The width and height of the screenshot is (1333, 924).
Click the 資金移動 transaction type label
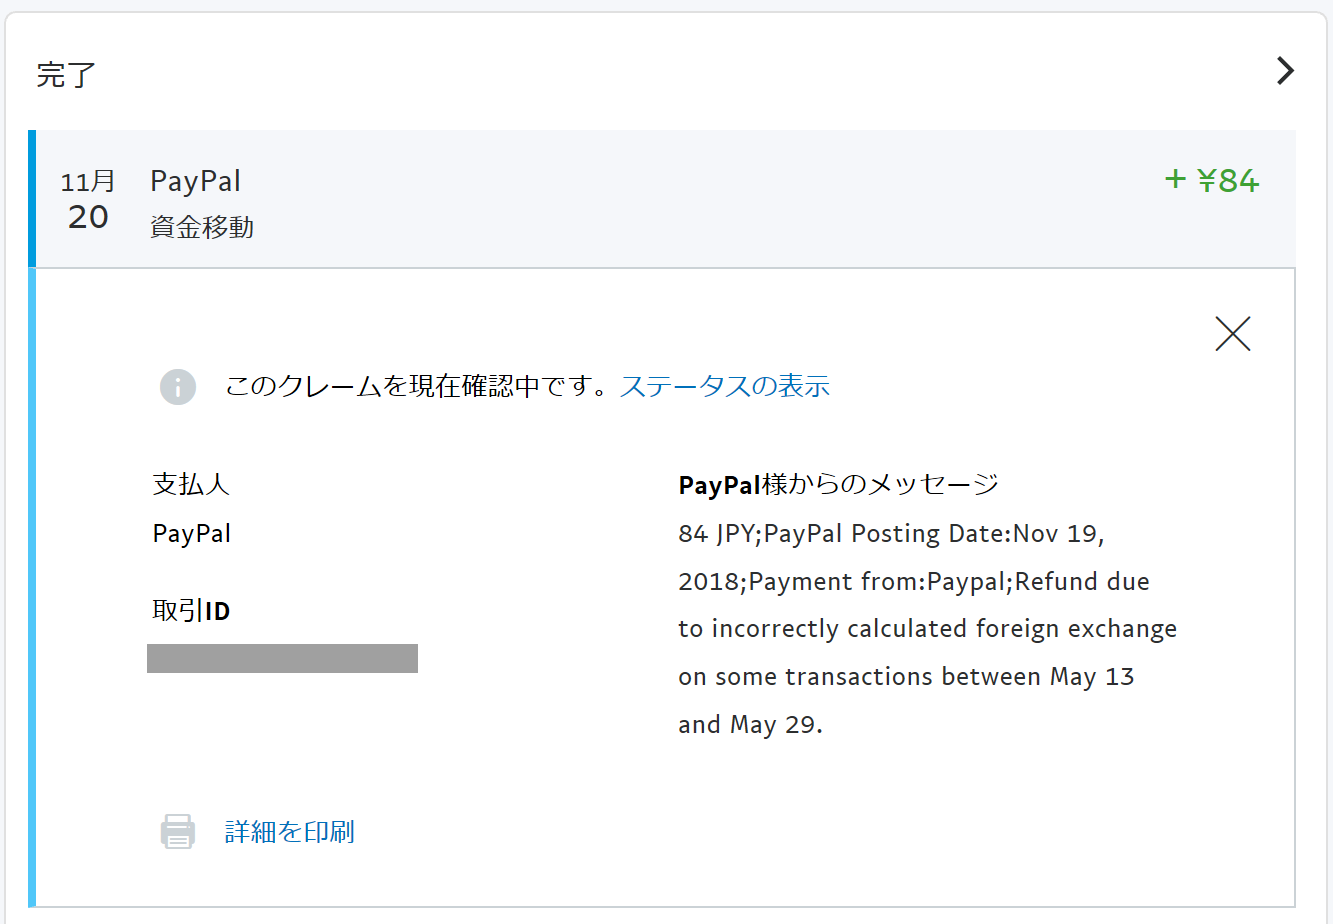(202, 227)
